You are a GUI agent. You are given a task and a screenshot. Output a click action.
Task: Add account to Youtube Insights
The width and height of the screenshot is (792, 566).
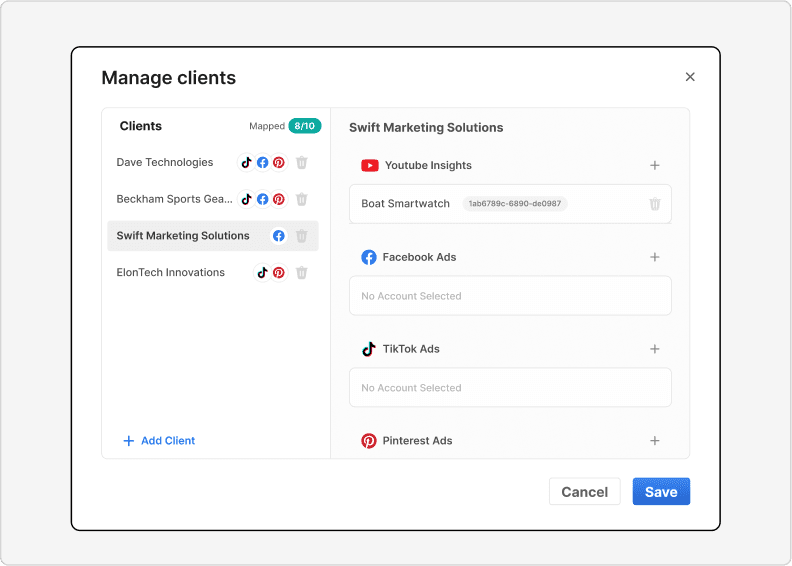point(655,165)
